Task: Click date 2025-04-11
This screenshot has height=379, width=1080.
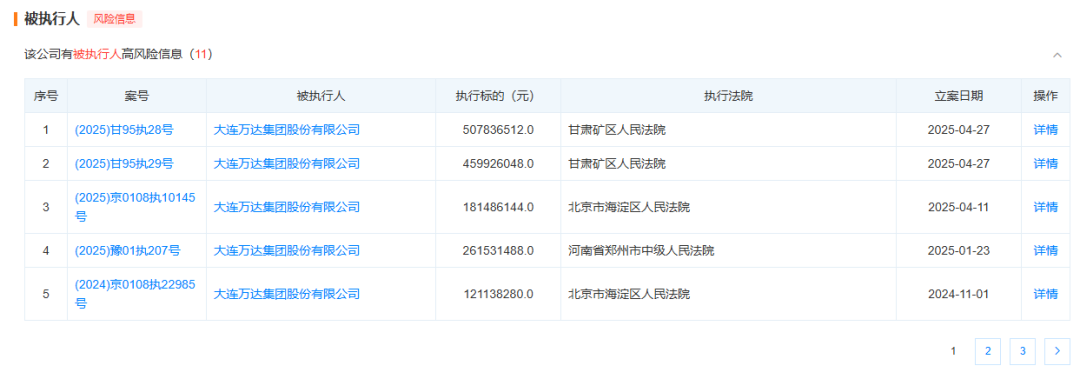Action: pyautogui.click(x=959, y=207)
